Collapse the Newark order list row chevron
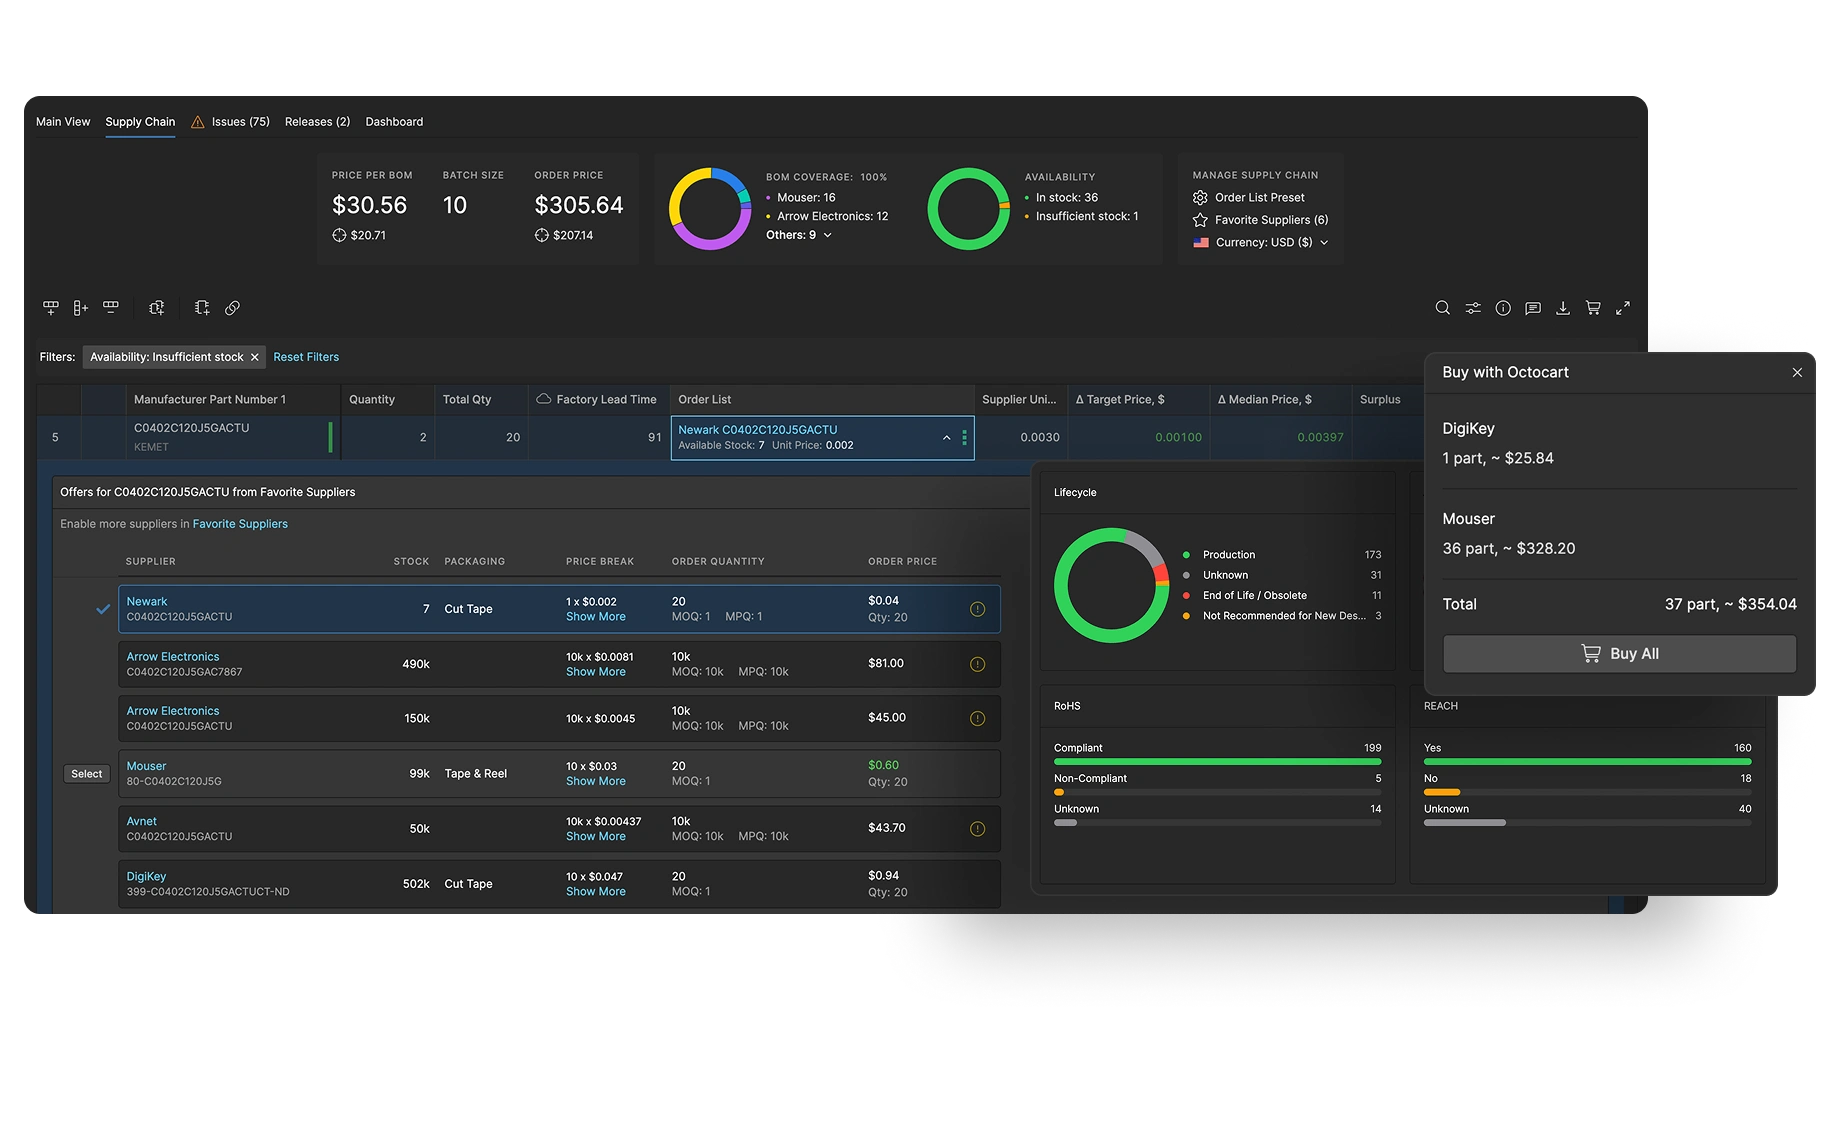Screen dimensions: 1840x1136 coord(946,438)
